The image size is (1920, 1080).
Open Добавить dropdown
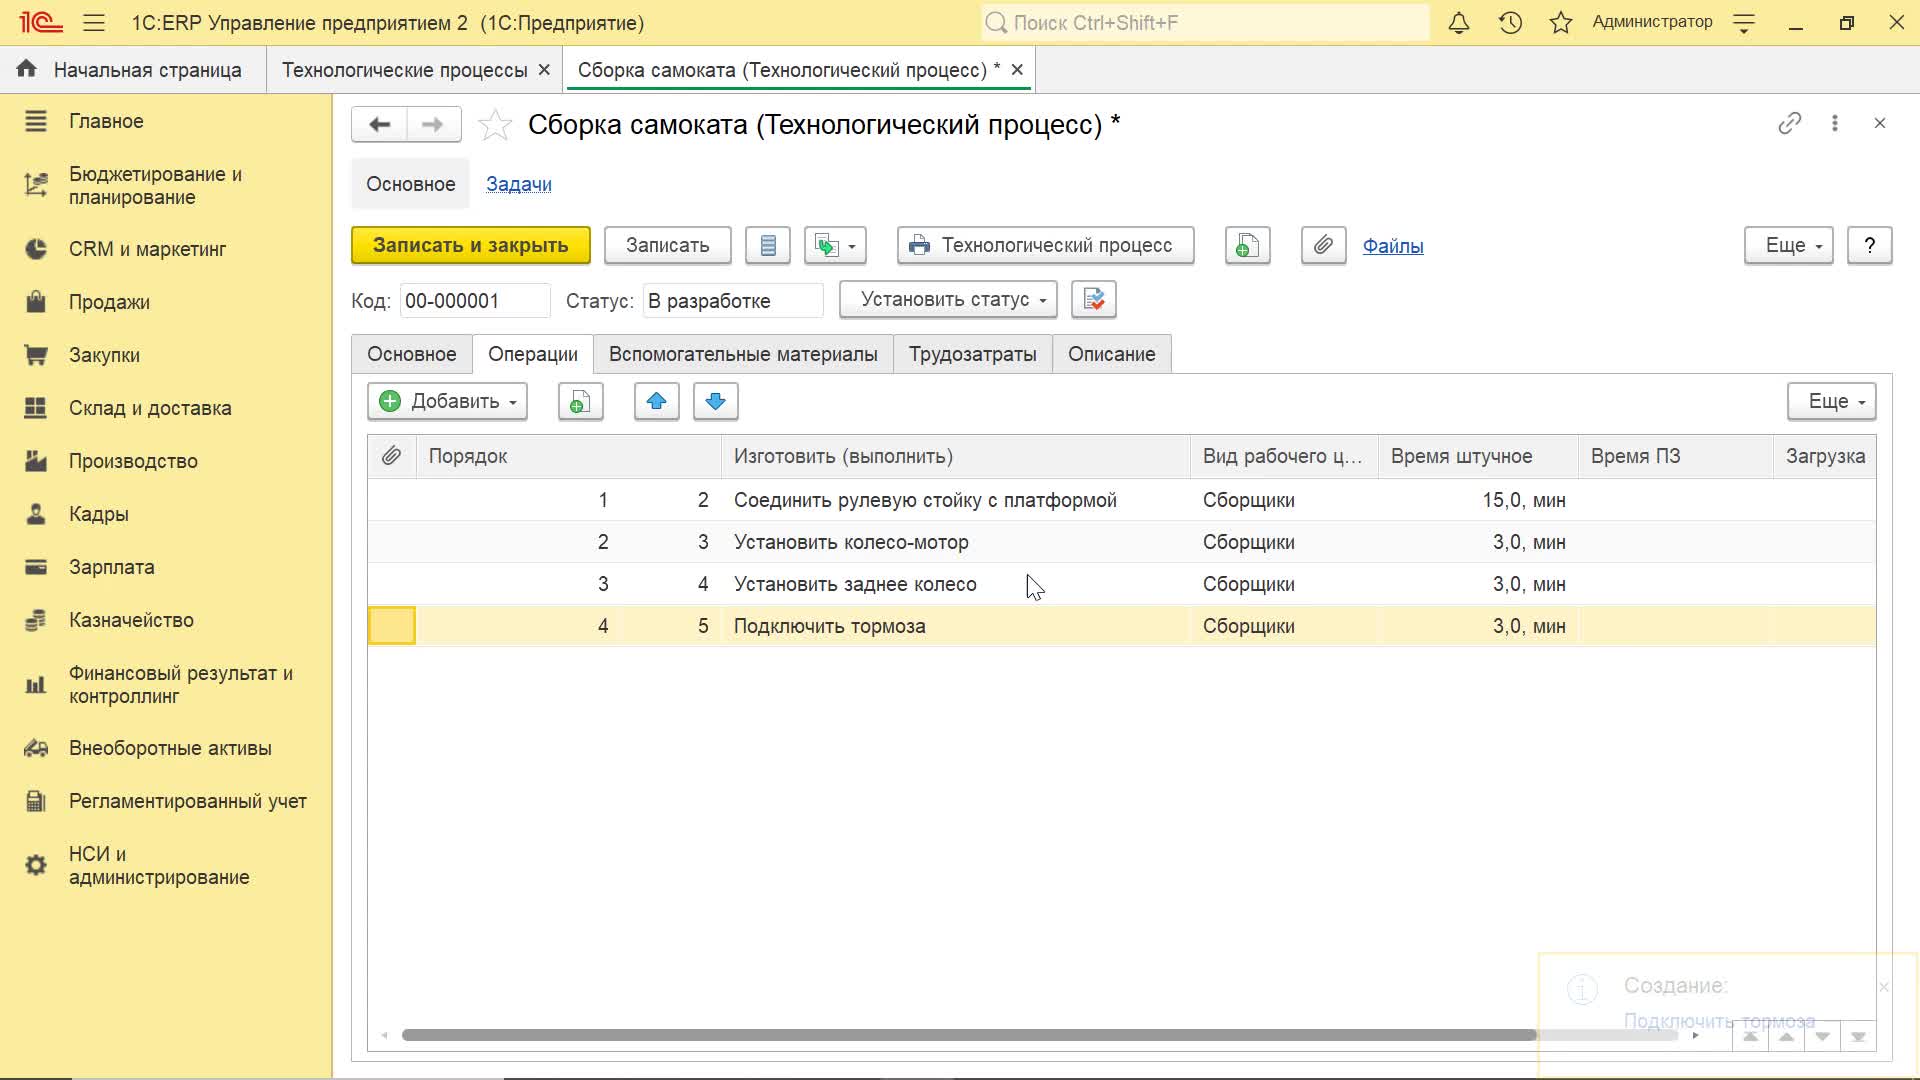pyautogui.click(x=448, y=402)
